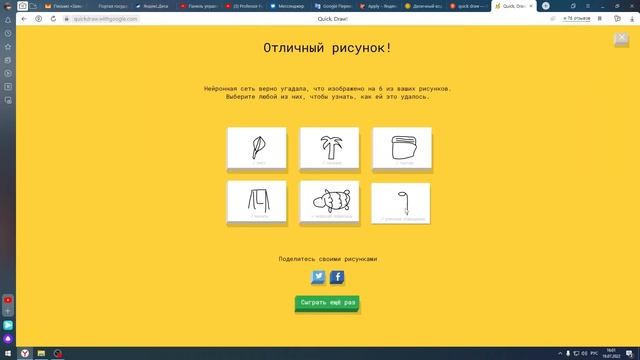The image size is (640, 360).
Task: Open the video play icon in sidebar
Action: coord(8,73)
